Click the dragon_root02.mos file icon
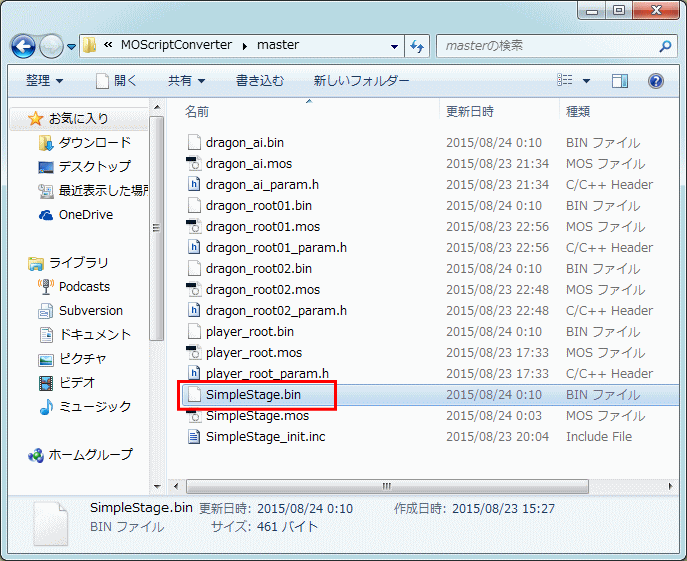The width and height of the screenshot is (687, 561). tap(194, 290)
